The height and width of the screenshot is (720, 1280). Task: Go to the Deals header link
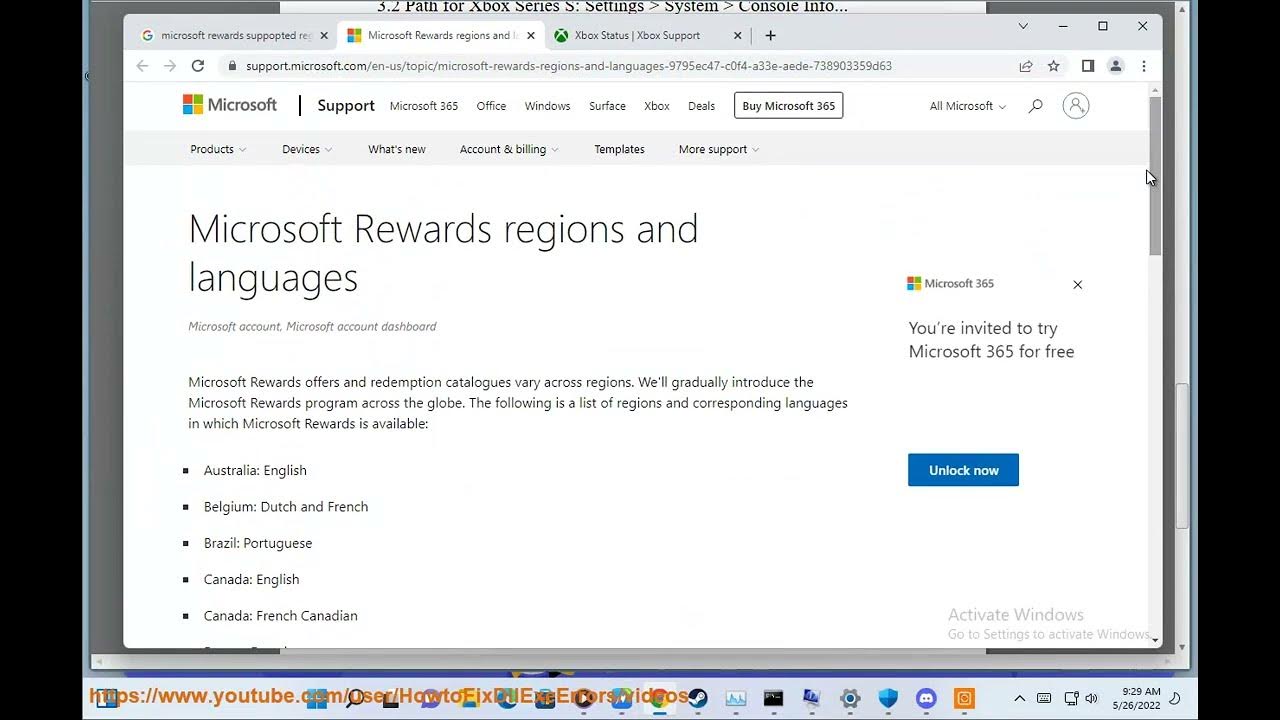pyautogui.click(x=702, y=106)
